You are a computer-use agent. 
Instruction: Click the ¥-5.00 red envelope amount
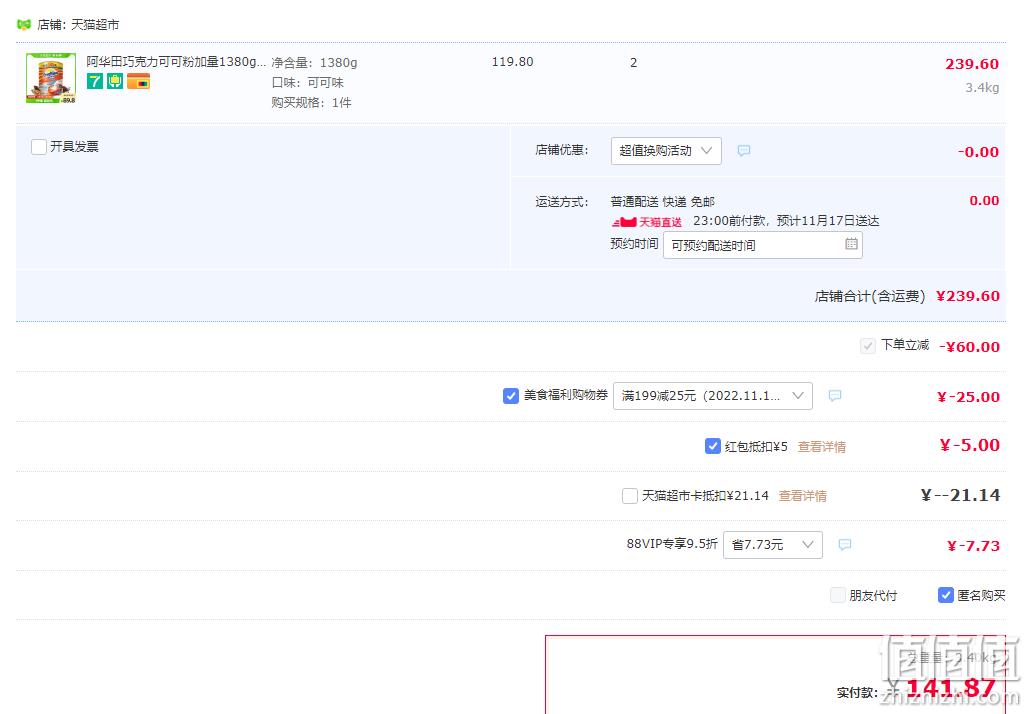(970, 446)
